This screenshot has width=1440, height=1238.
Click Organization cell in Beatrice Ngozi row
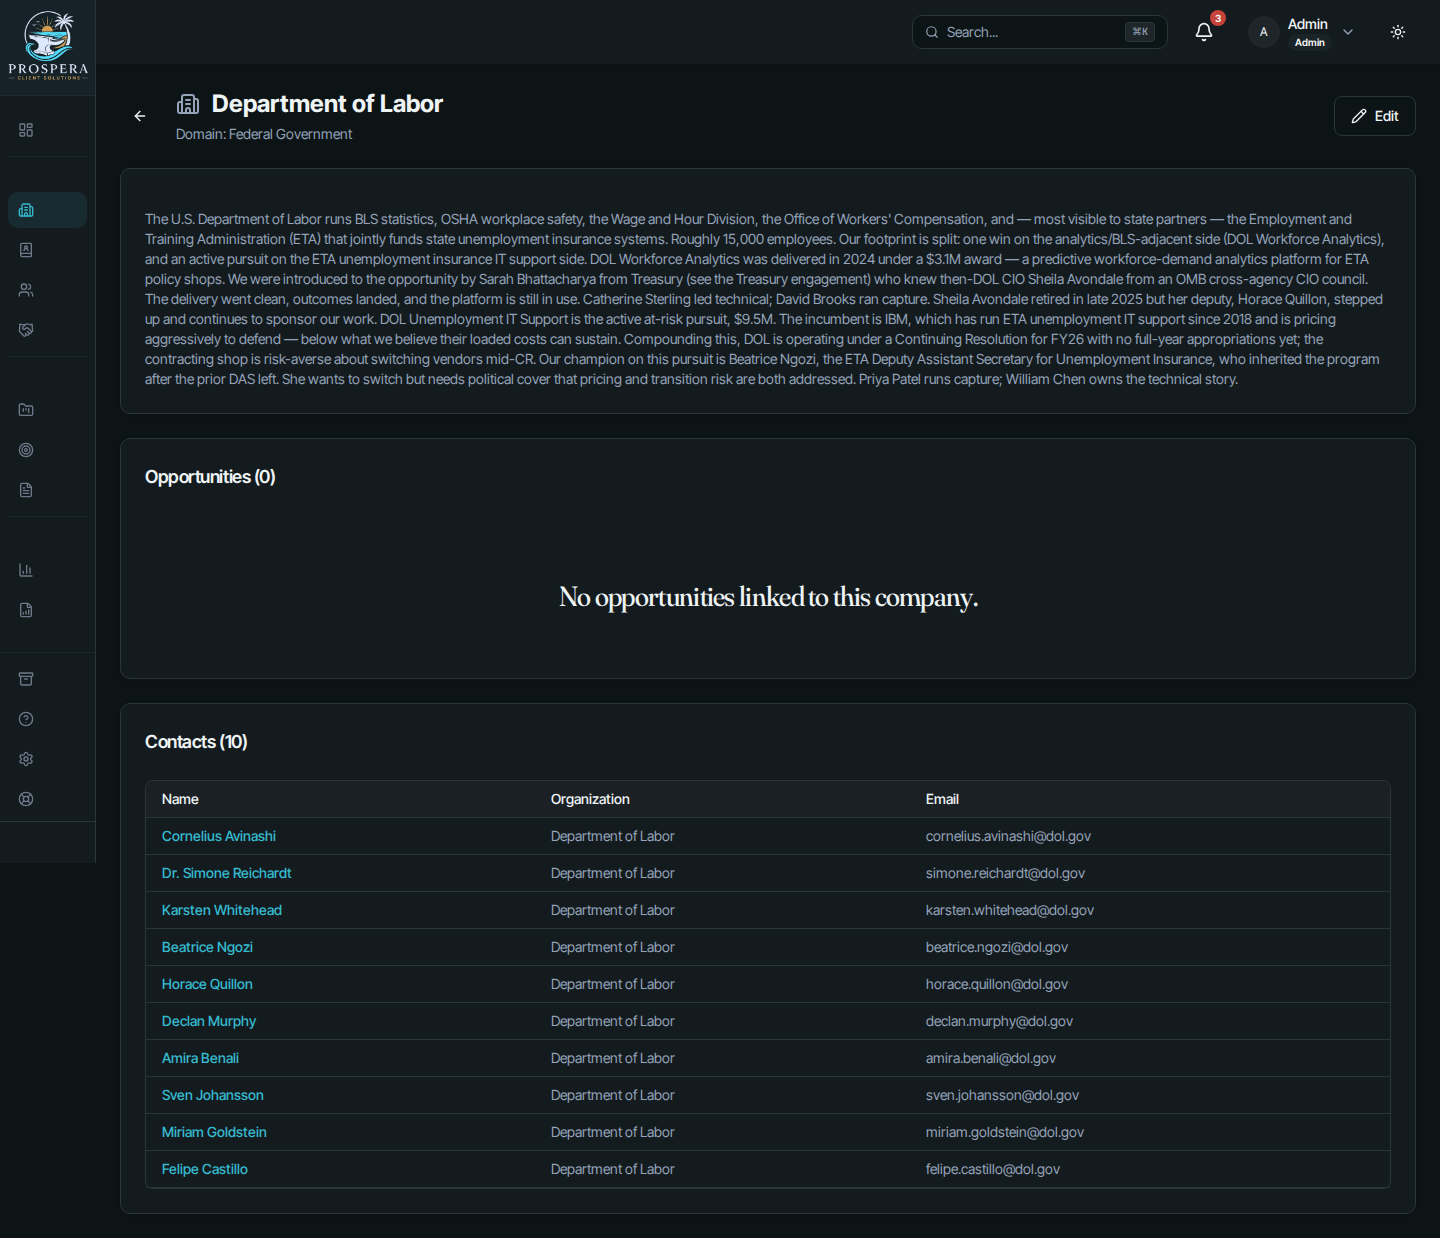pos(612,947)
